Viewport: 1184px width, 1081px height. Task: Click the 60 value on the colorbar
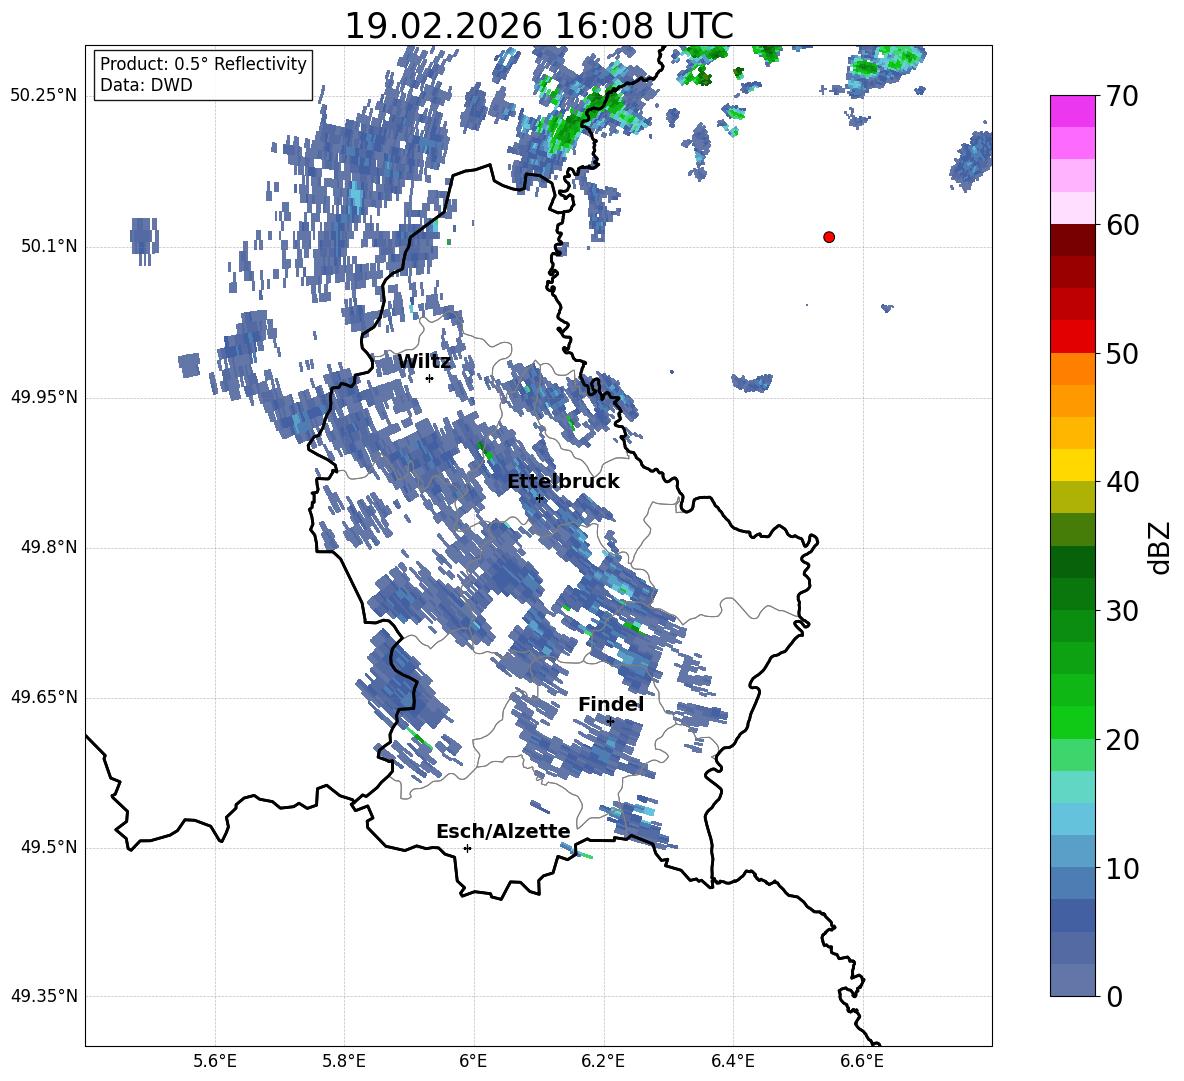pyautogui.click(x=1121, y=225)
